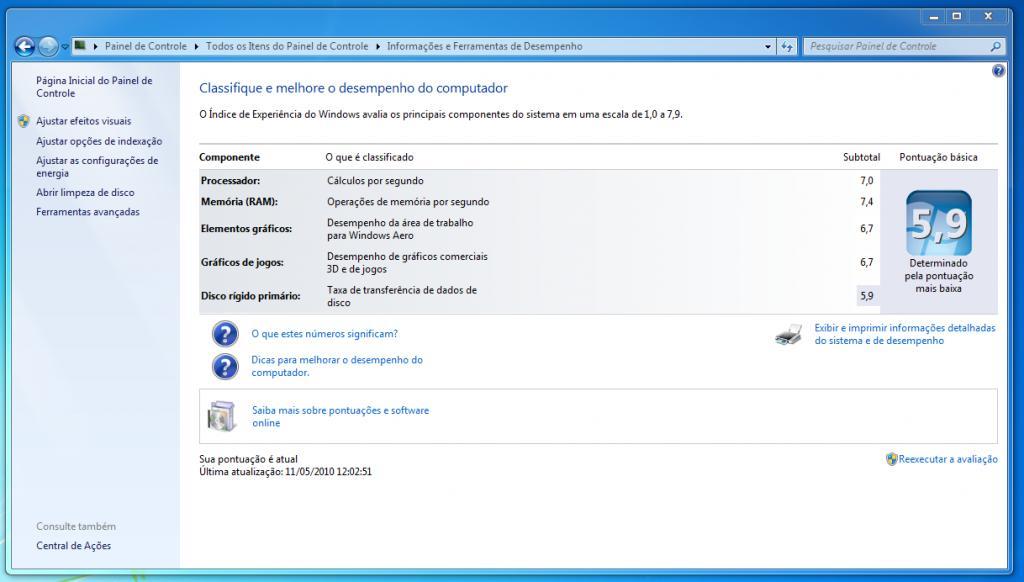Click the 7,4 memory subtotal value
Viewport: 1024px width, 582px height.
pos(867,202)
